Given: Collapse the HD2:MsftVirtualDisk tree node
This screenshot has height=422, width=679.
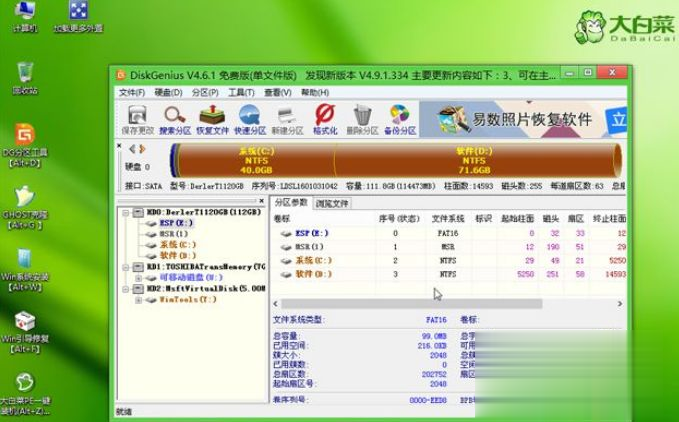Looking at the screenshot, I should click(126, 289).
